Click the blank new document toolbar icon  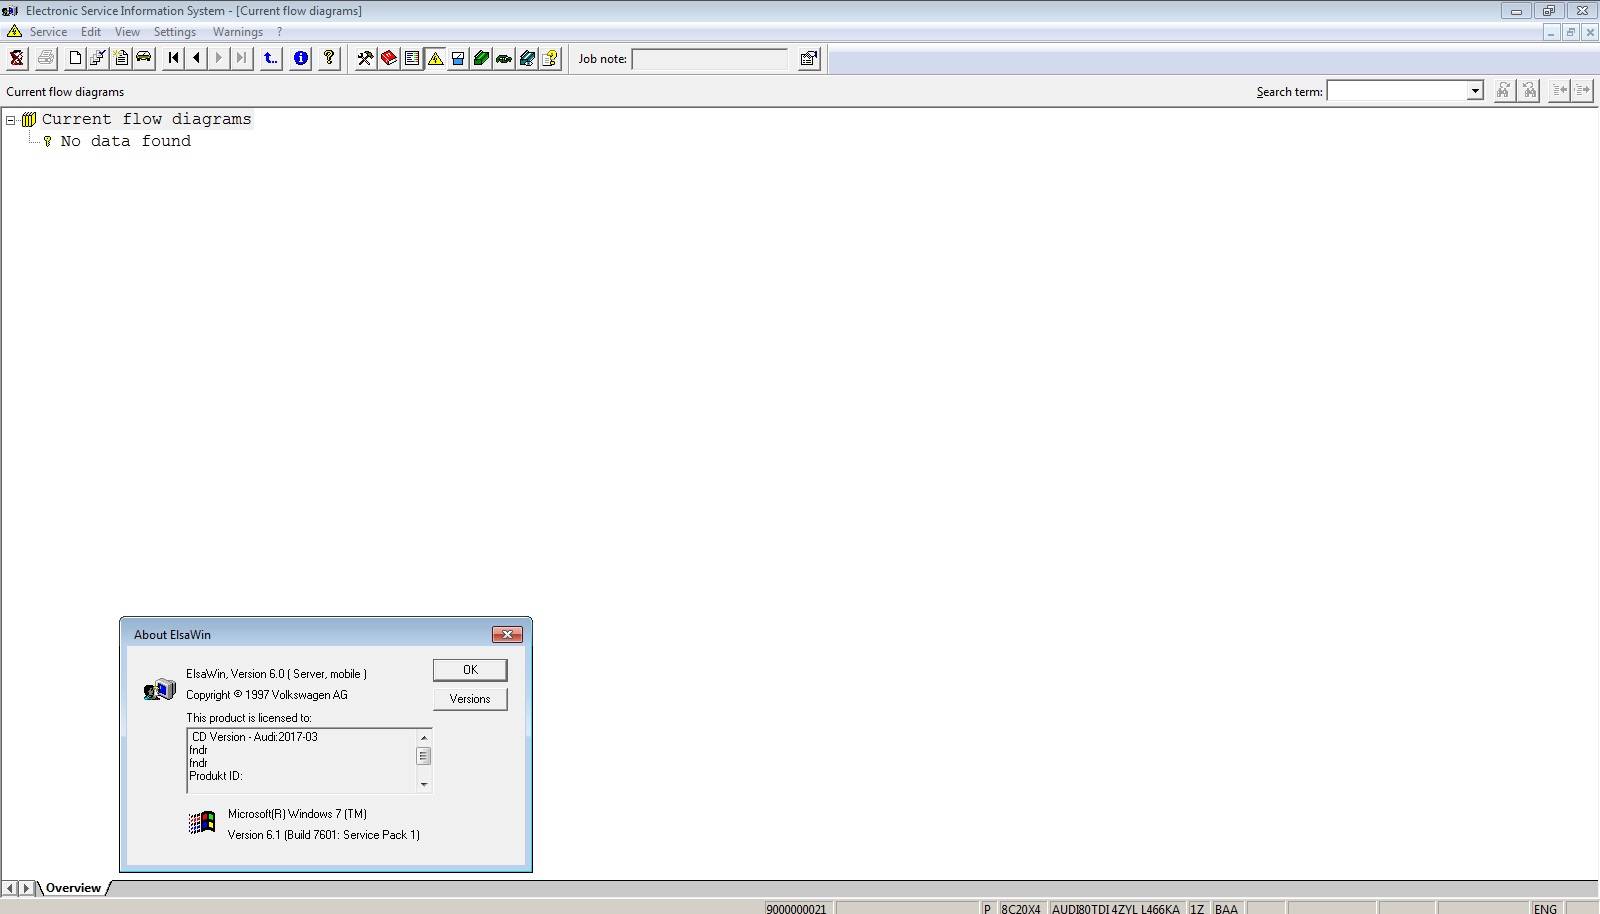point(75,59)
